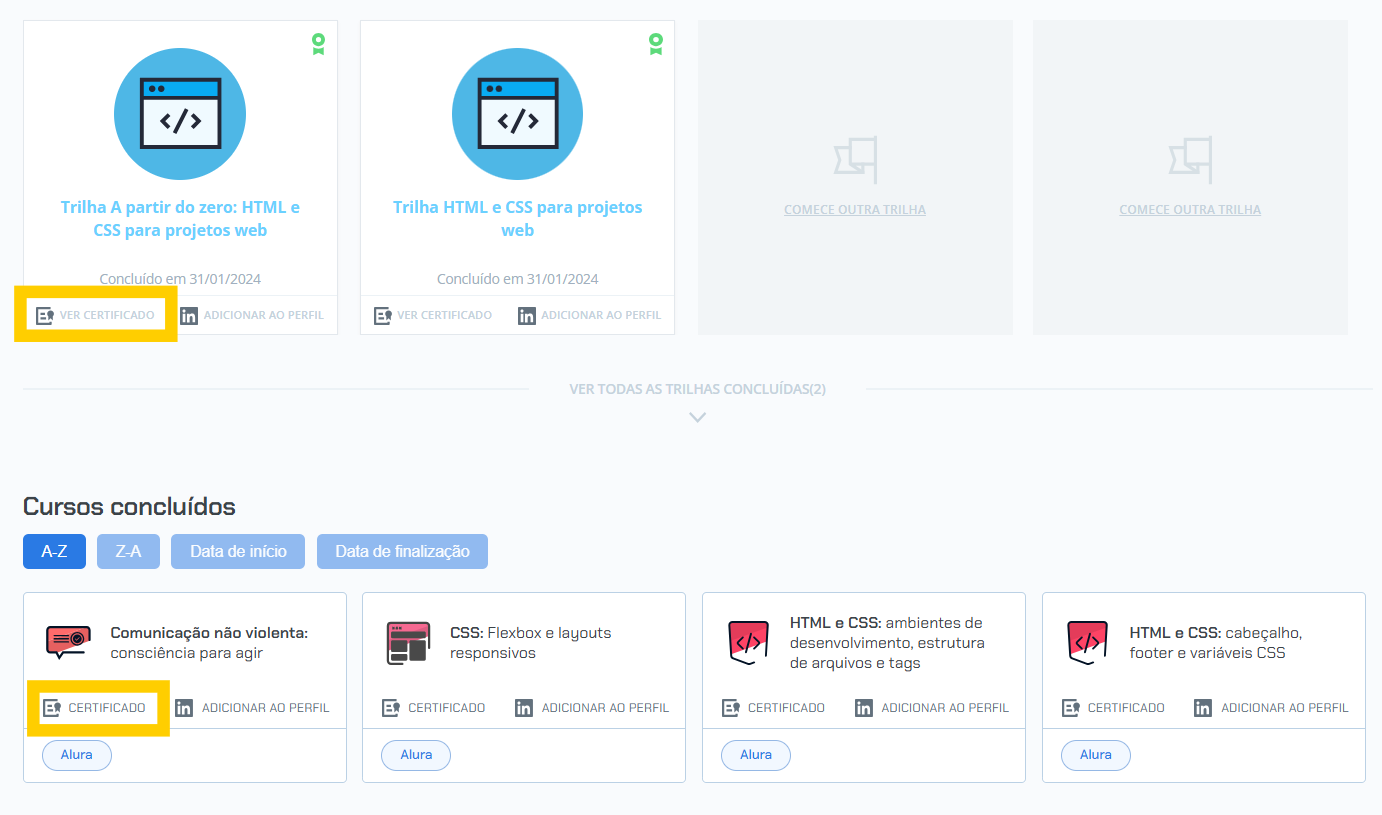The height and width of the screenshot is (815, 1382).
Task: Click the certificate icon on the second trail card
Action: point(383,315)
